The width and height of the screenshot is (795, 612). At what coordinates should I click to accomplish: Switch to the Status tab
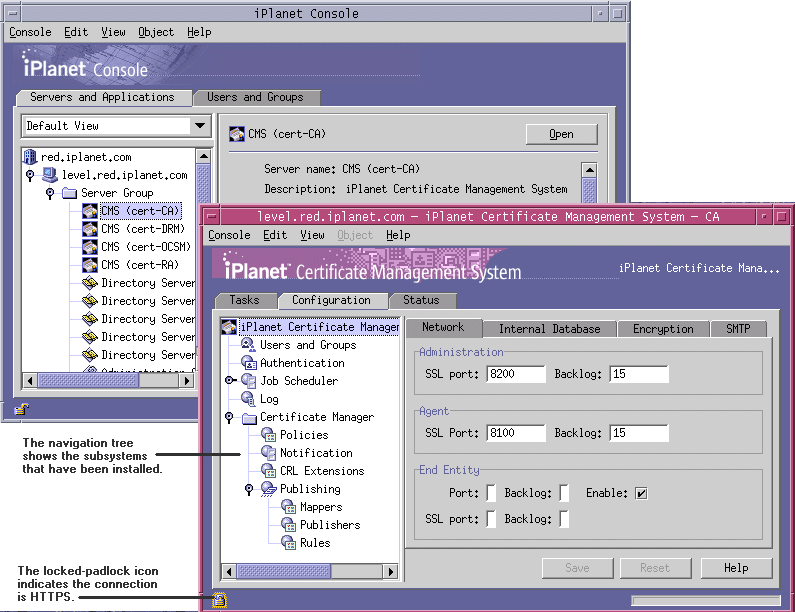[x=421, y=300]
